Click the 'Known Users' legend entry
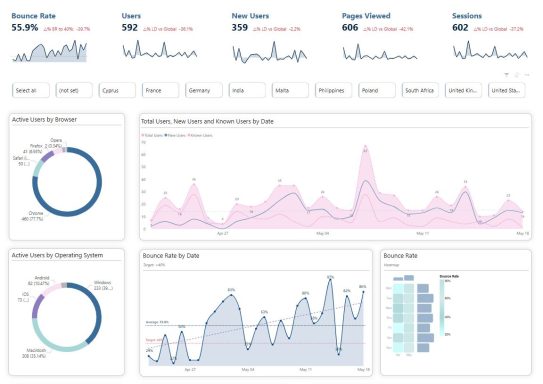The width and height of the screenshot is (543, 384). coord(200,135)
